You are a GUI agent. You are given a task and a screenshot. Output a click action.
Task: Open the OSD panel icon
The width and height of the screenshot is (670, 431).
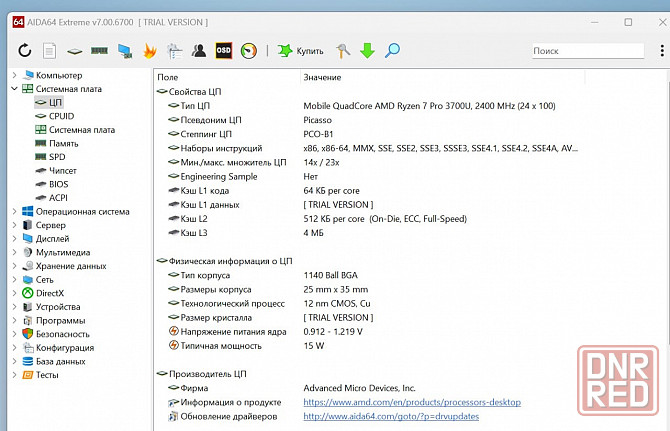coord(223,50)
